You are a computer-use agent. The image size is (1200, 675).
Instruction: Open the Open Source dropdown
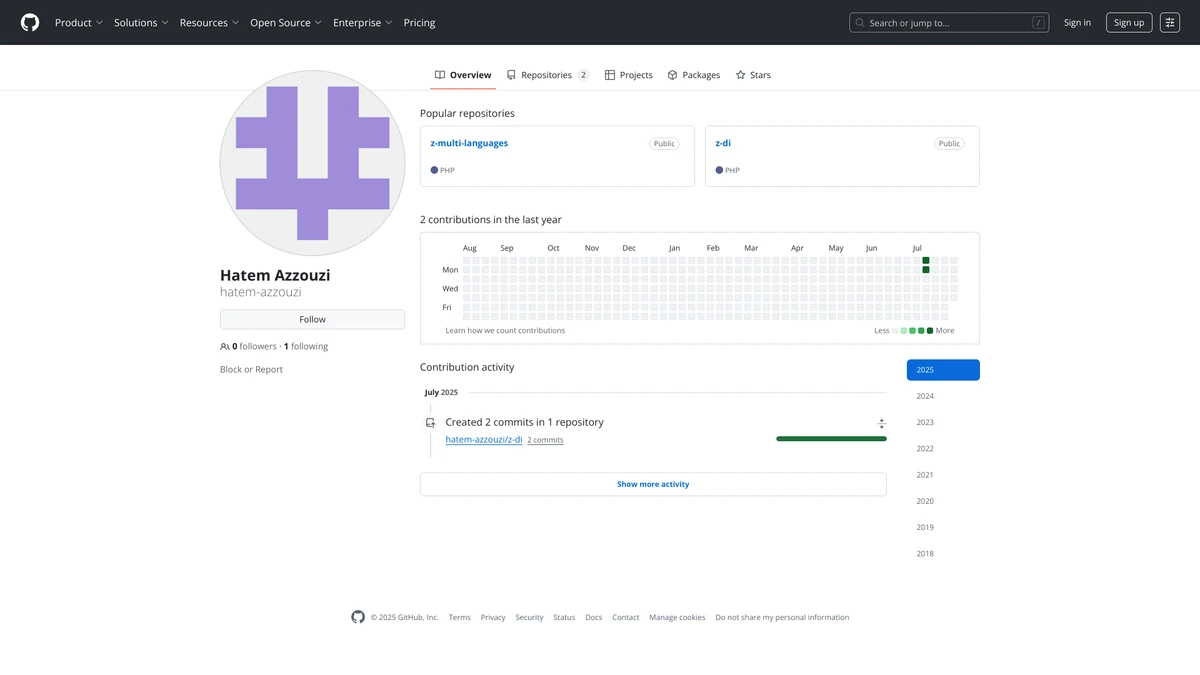pos(286,22)
